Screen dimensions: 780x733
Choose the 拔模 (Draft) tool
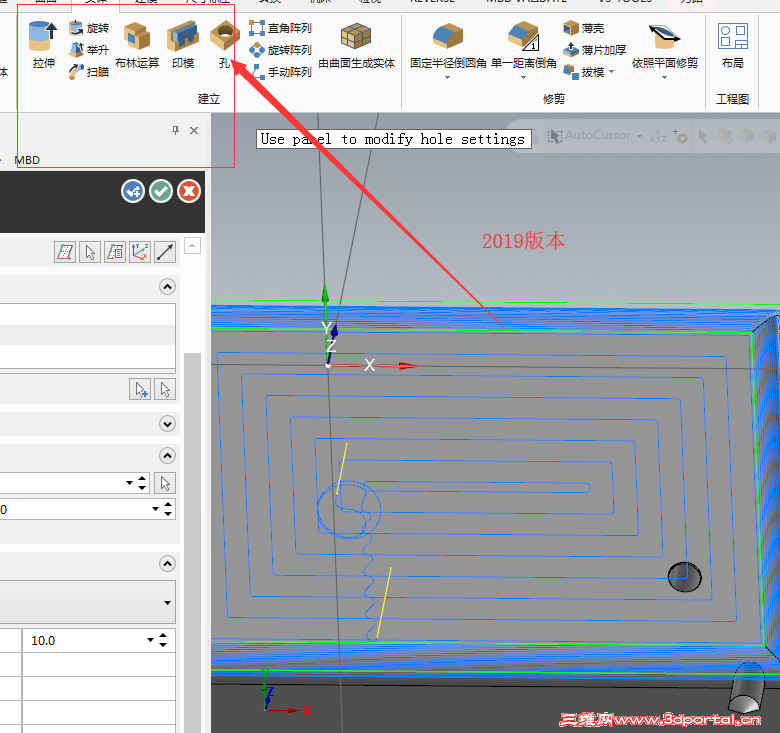point(584,72)
